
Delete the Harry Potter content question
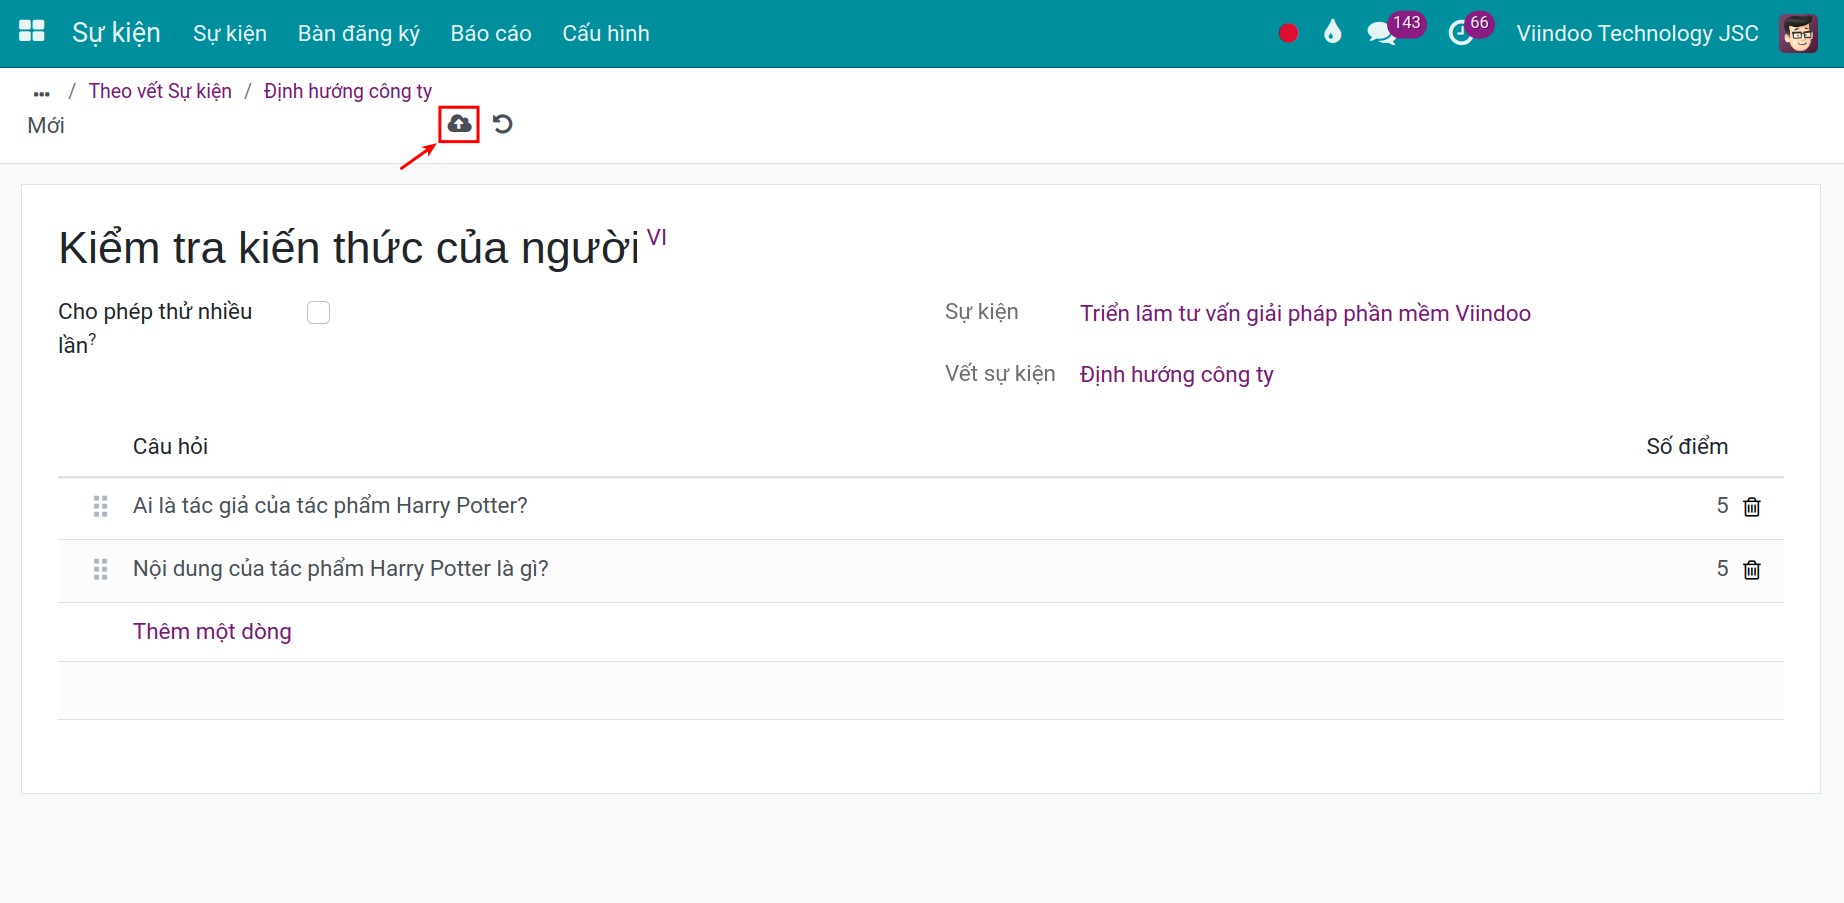[x=1752, y=570]
